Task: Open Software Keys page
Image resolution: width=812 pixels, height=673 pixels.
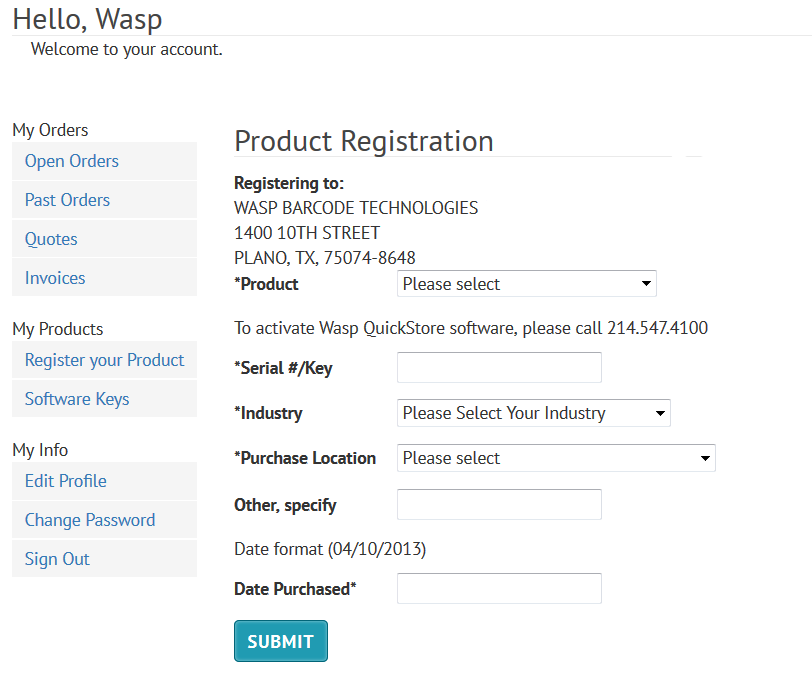Action: coord(77,399)
